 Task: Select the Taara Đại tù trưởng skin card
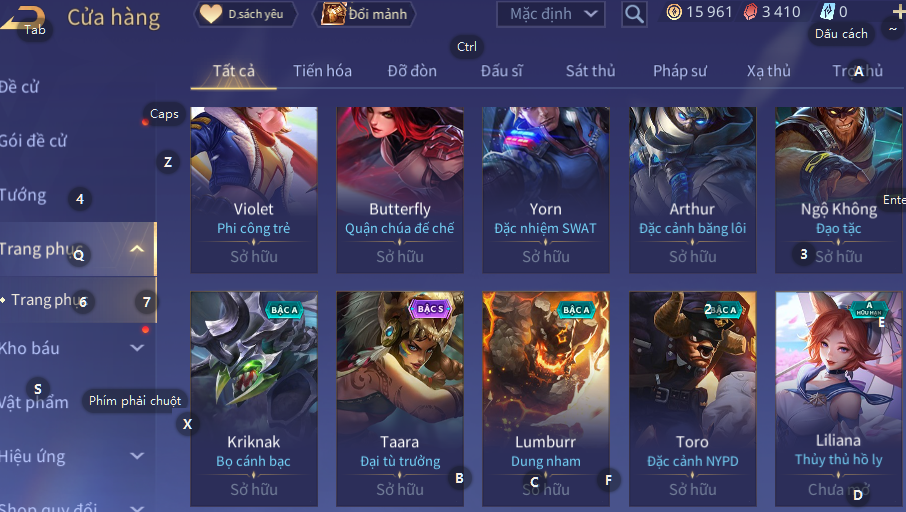click(x=400, y=399)
